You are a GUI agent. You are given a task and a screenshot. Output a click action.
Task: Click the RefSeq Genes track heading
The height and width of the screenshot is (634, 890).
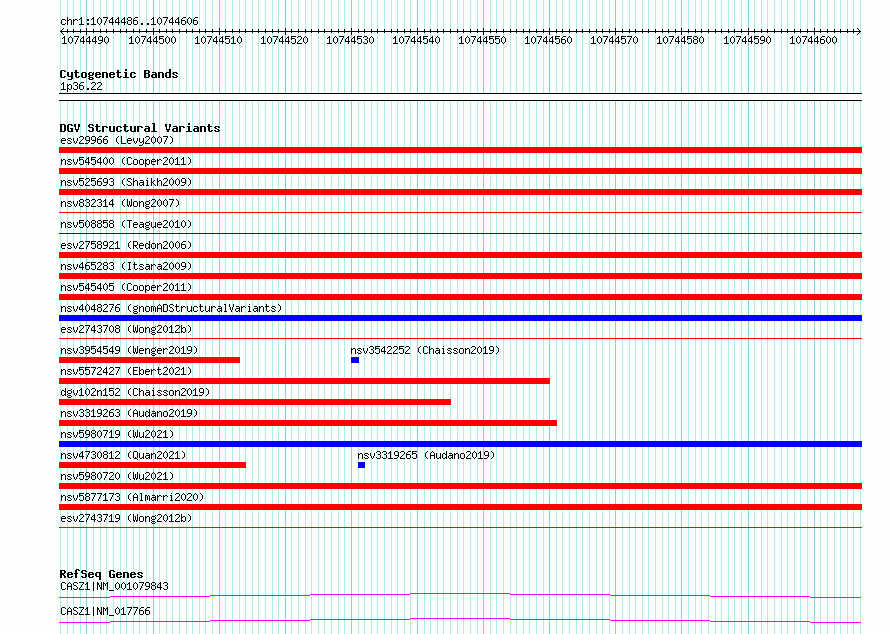pyautogui.click(x=101, y=574)
